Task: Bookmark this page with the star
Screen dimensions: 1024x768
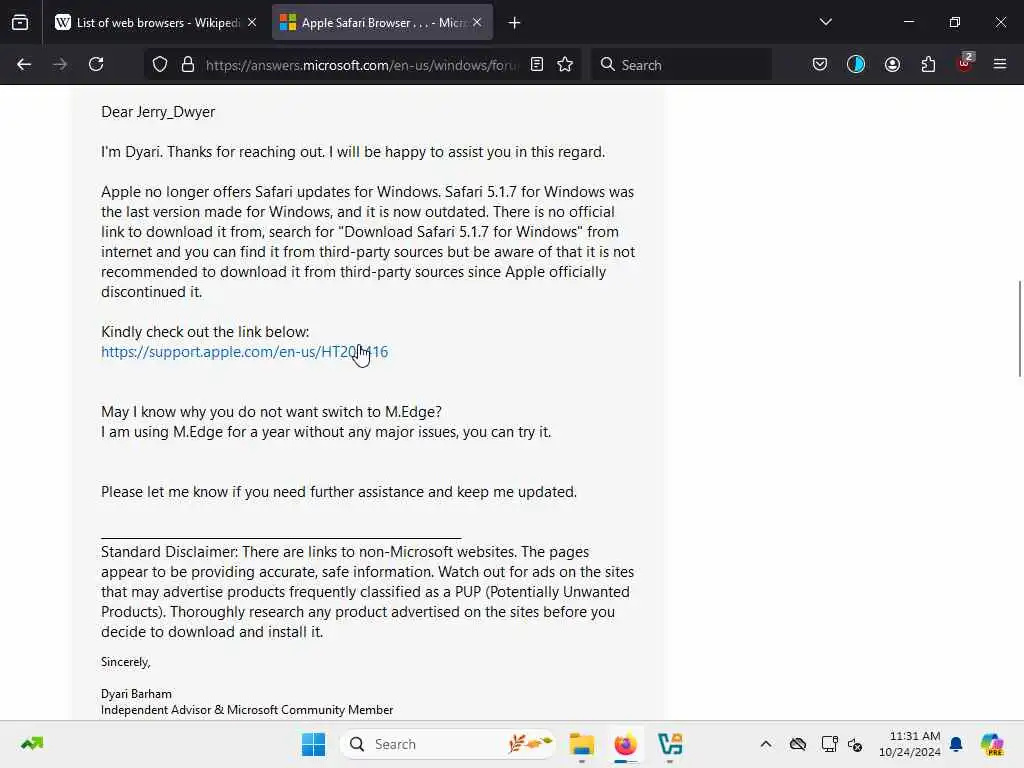Action: tap(565, 64)
